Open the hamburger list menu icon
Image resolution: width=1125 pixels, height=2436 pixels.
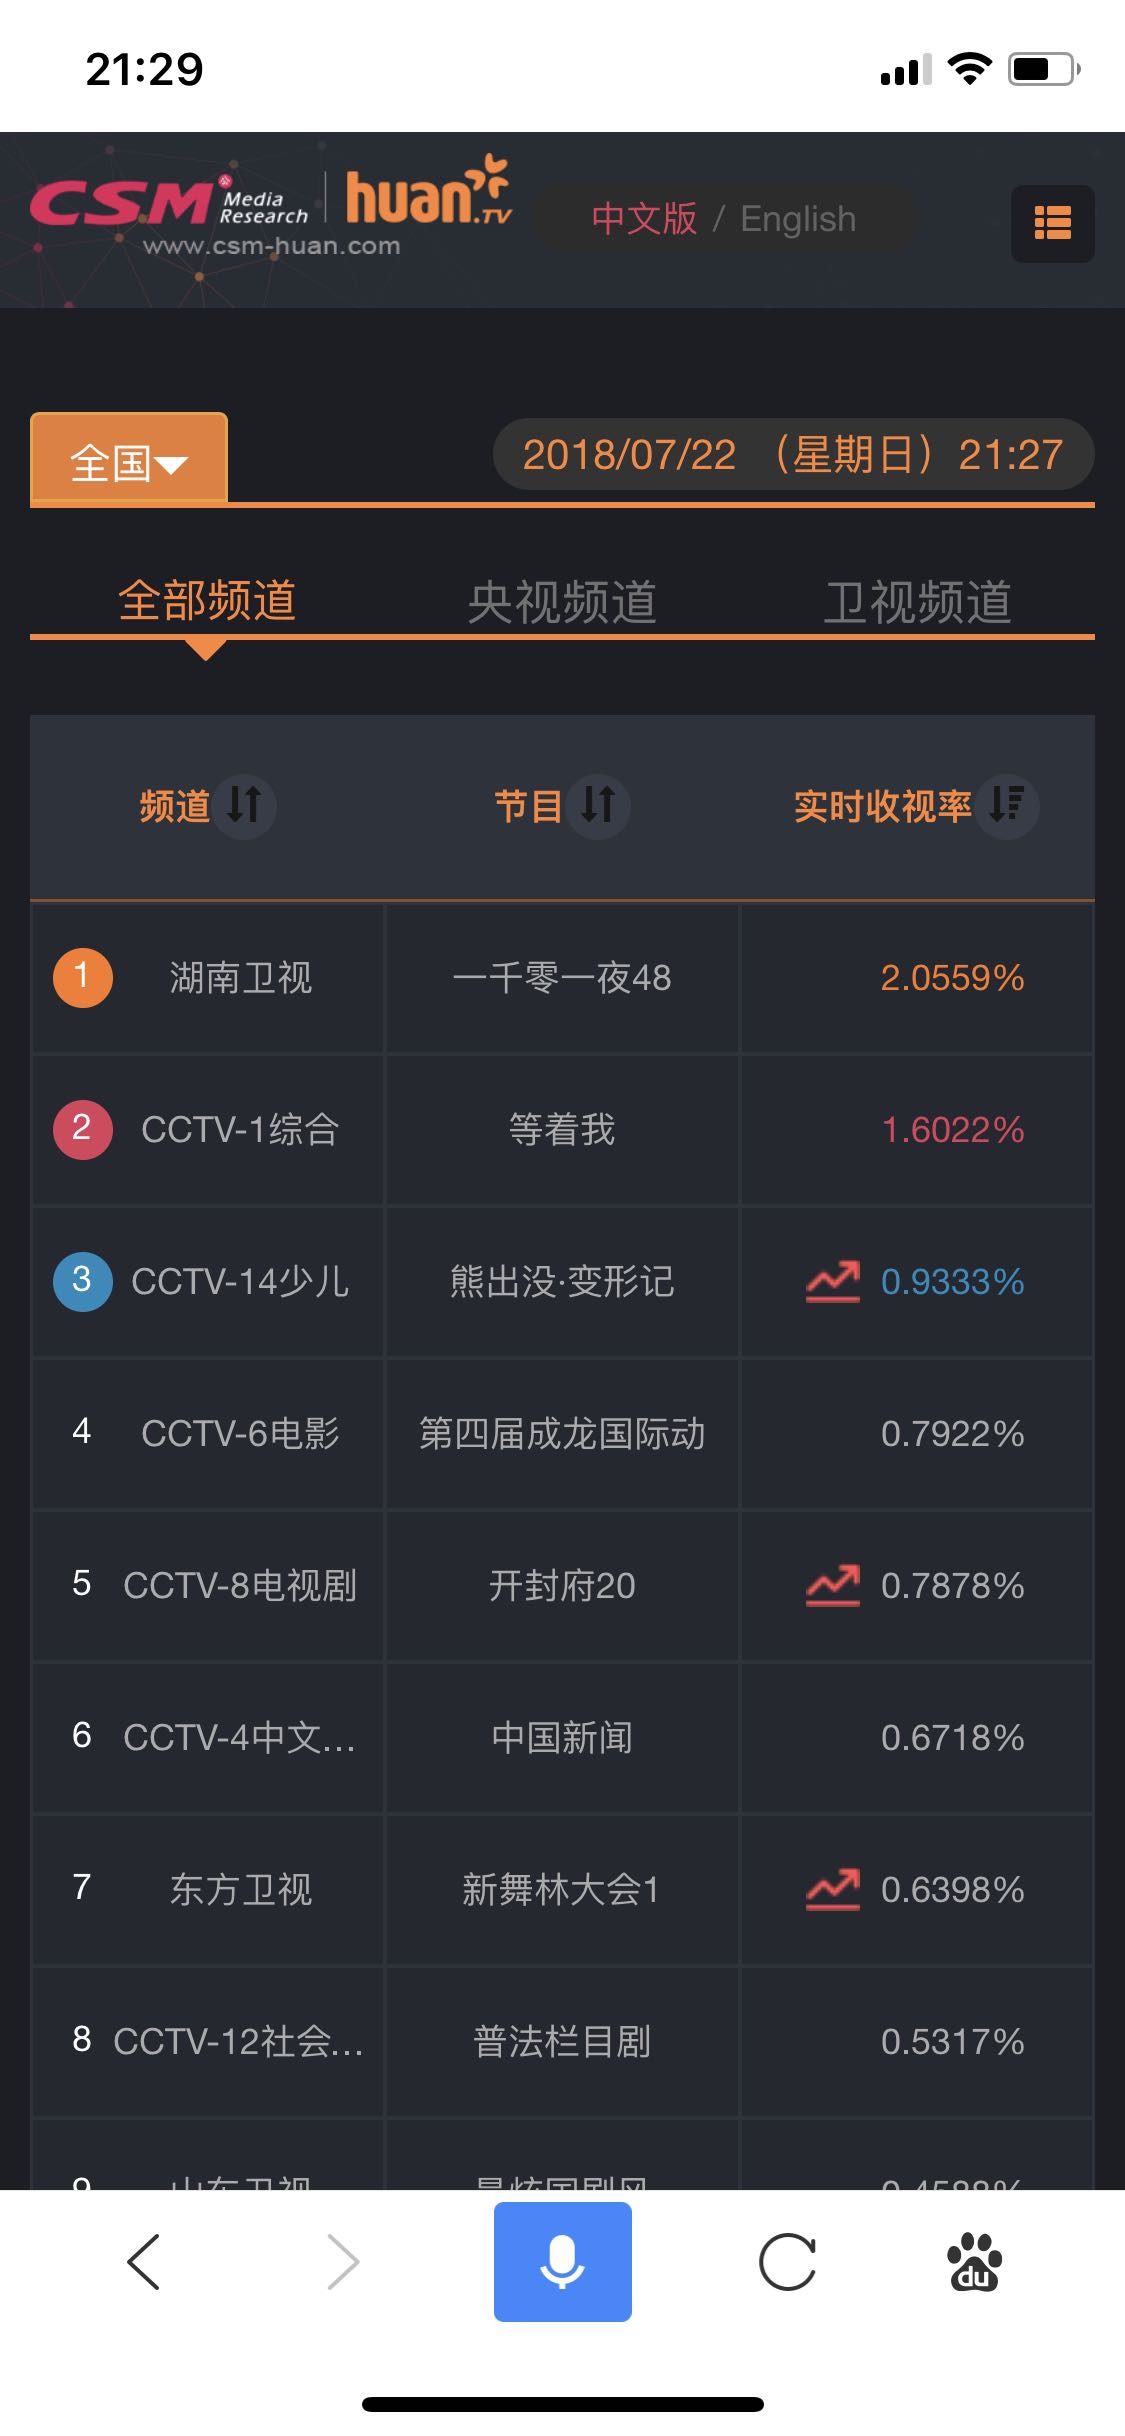click(1052, 223)
